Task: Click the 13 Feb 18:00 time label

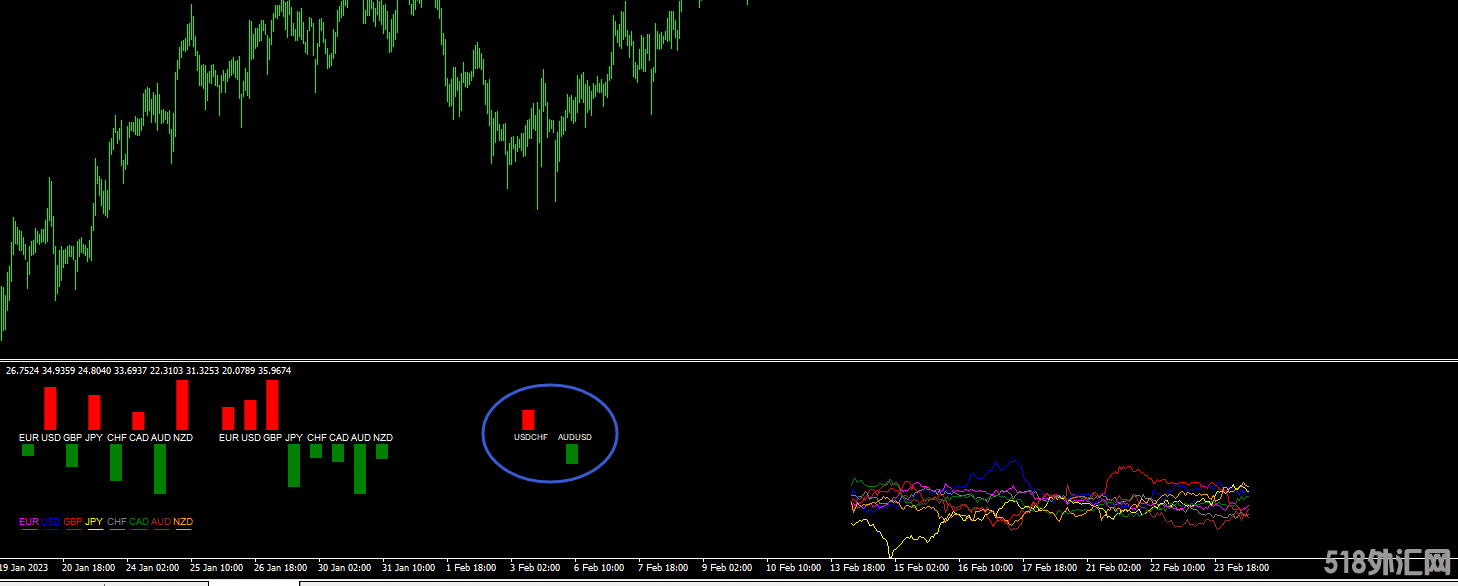Action: 858,568
